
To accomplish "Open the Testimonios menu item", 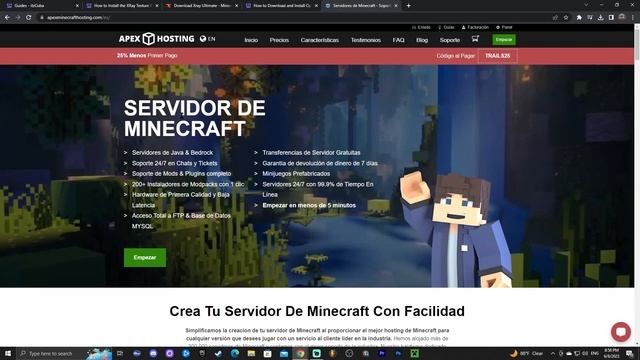I will click(366, 40).
